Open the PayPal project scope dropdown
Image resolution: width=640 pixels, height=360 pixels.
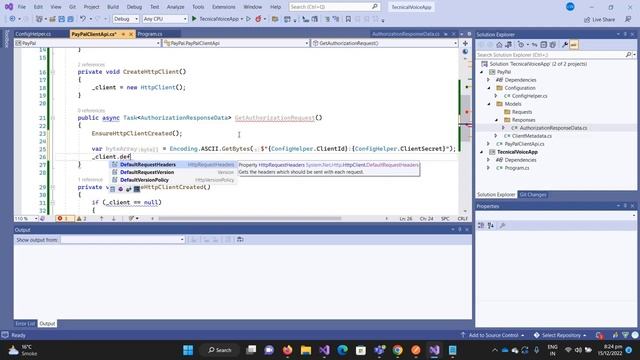(87, 43)
